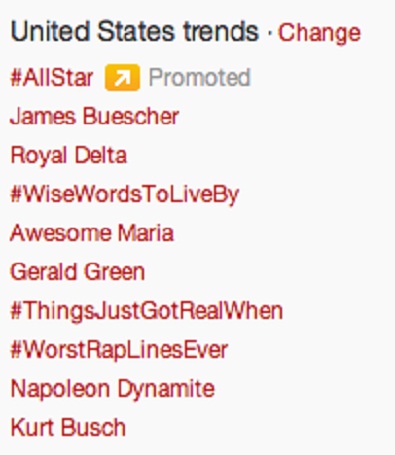Open the trend listed under #AllStar
This screenshot has height=455, width=395.
point(95,117)
